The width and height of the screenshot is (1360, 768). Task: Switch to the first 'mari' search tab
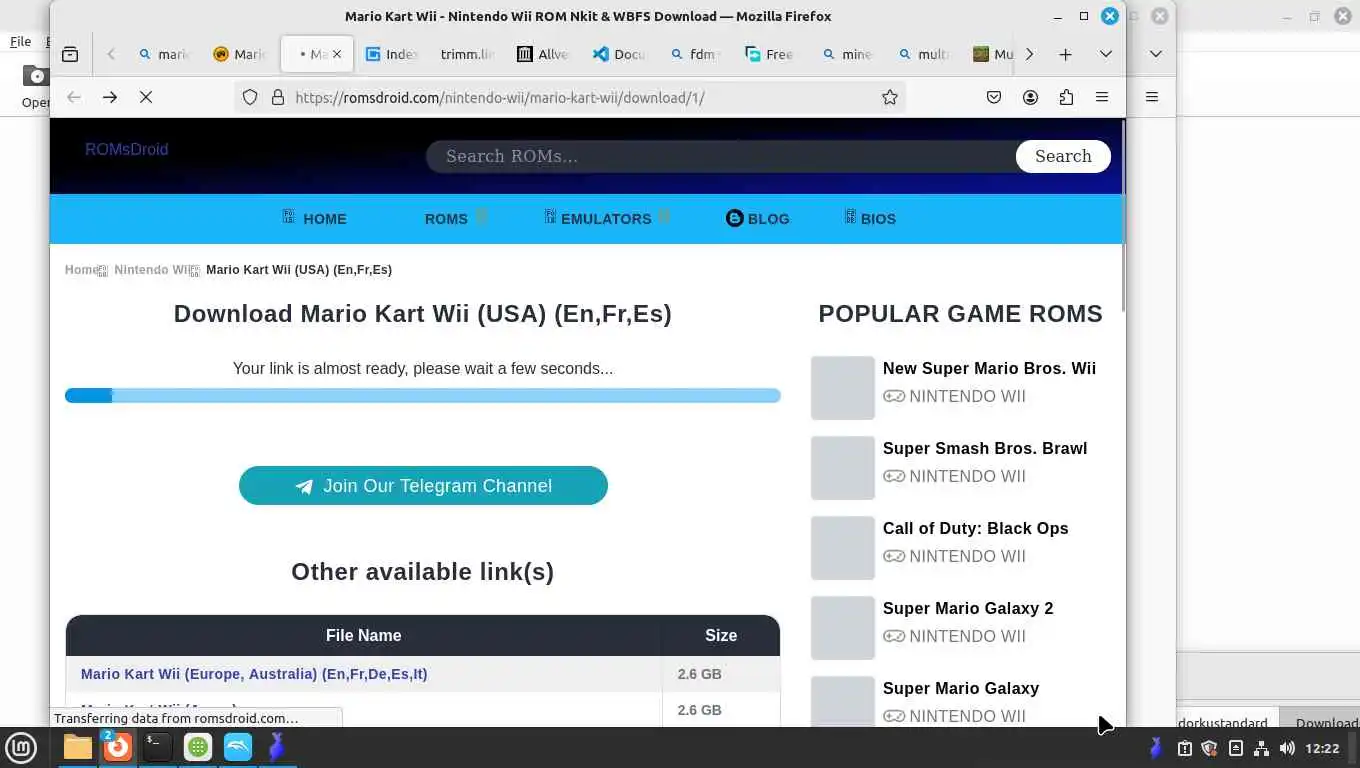(165, 54)
